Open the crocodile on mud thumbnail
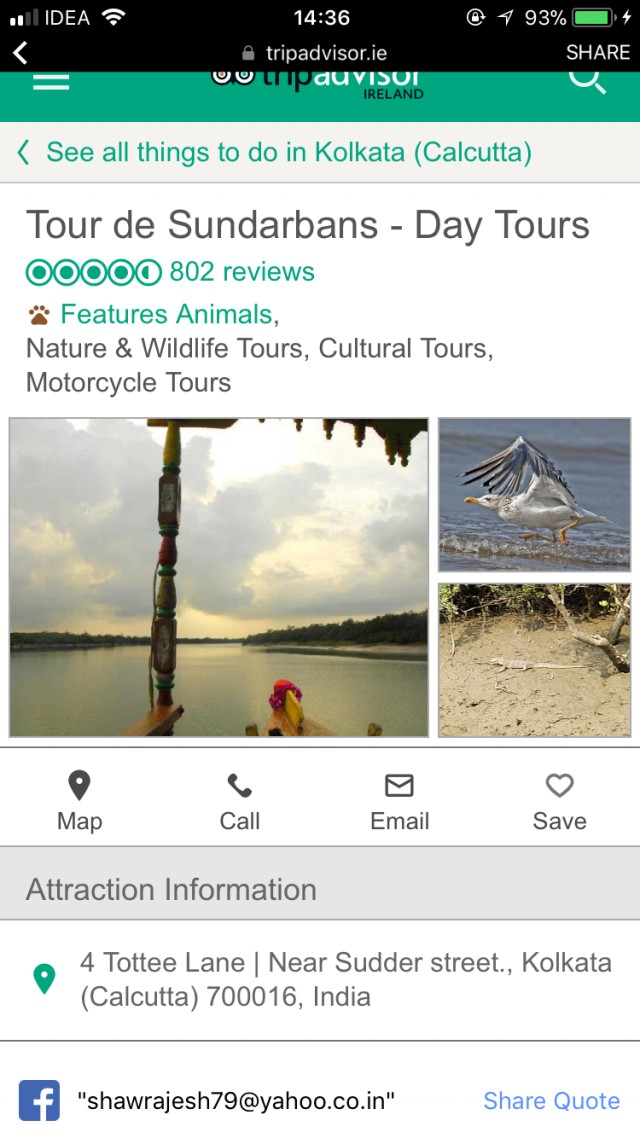The image size is (640, 1138). [534, 660]
